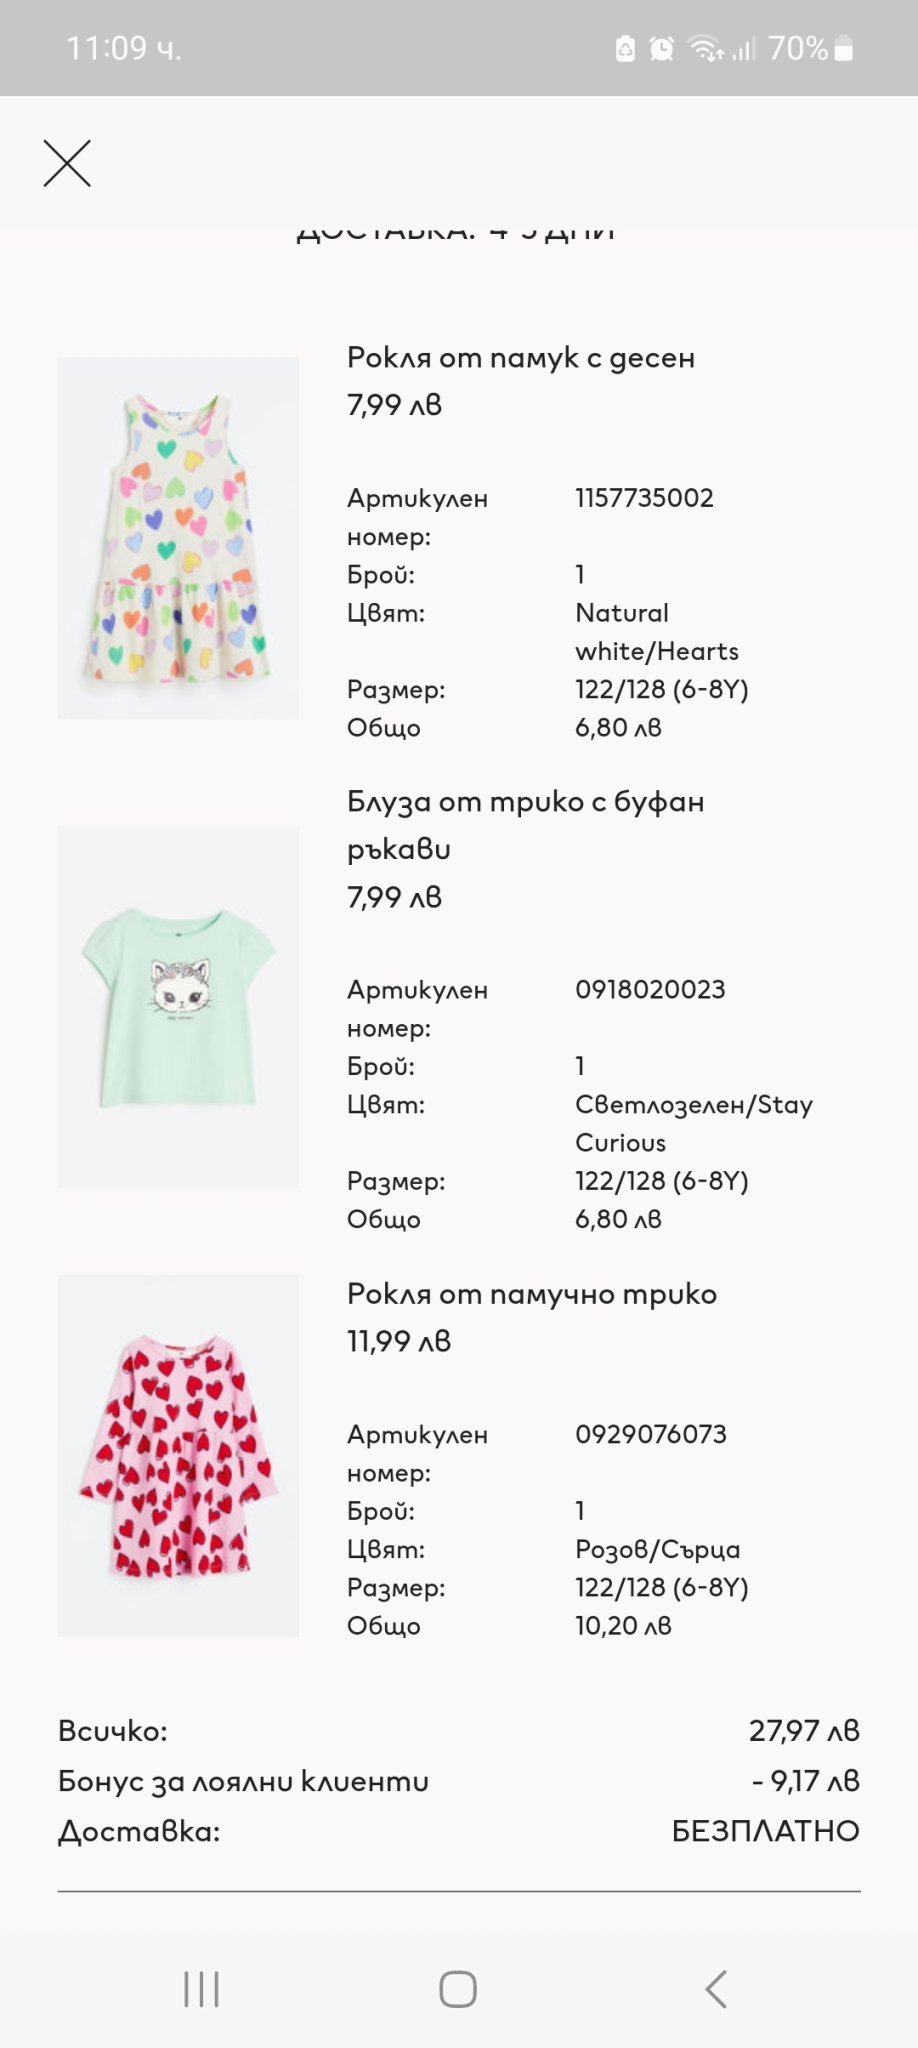Open green cat blouse thumbnail
The width and height of the screenshot is (918, 2048).
178,1006
